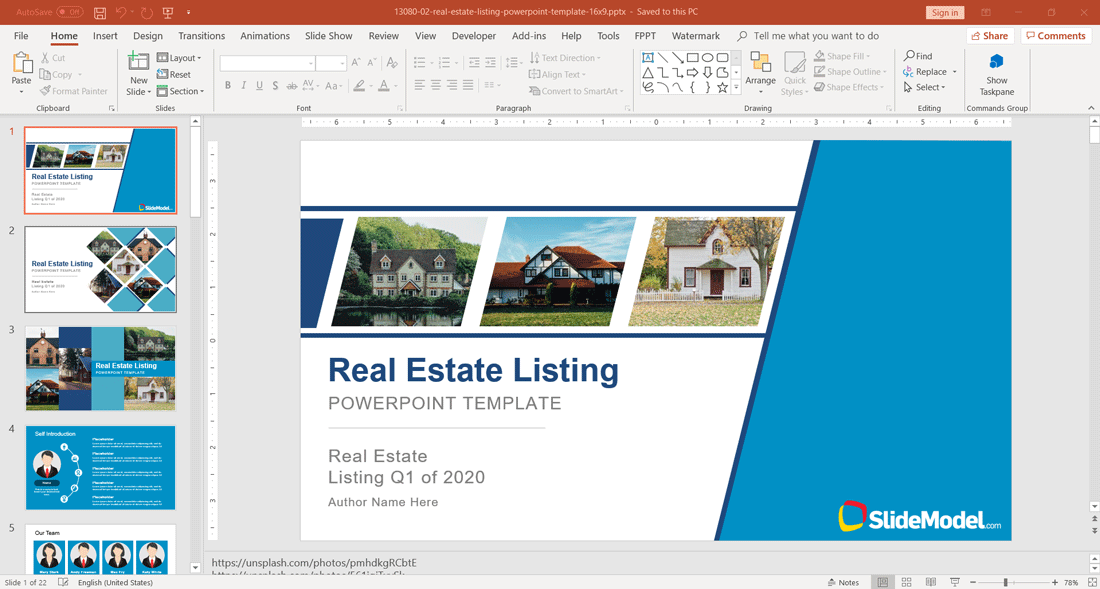Select slide 2 thumbnail
The width and height of the screenshot is (1100, 589).
100,269
